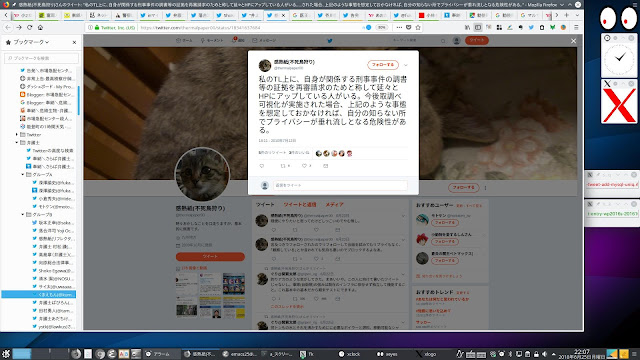Image resolution: width=640 pixels, height=360 pixels.
Task: Like the tweet with the heart icon
Action: coord(304,166)
